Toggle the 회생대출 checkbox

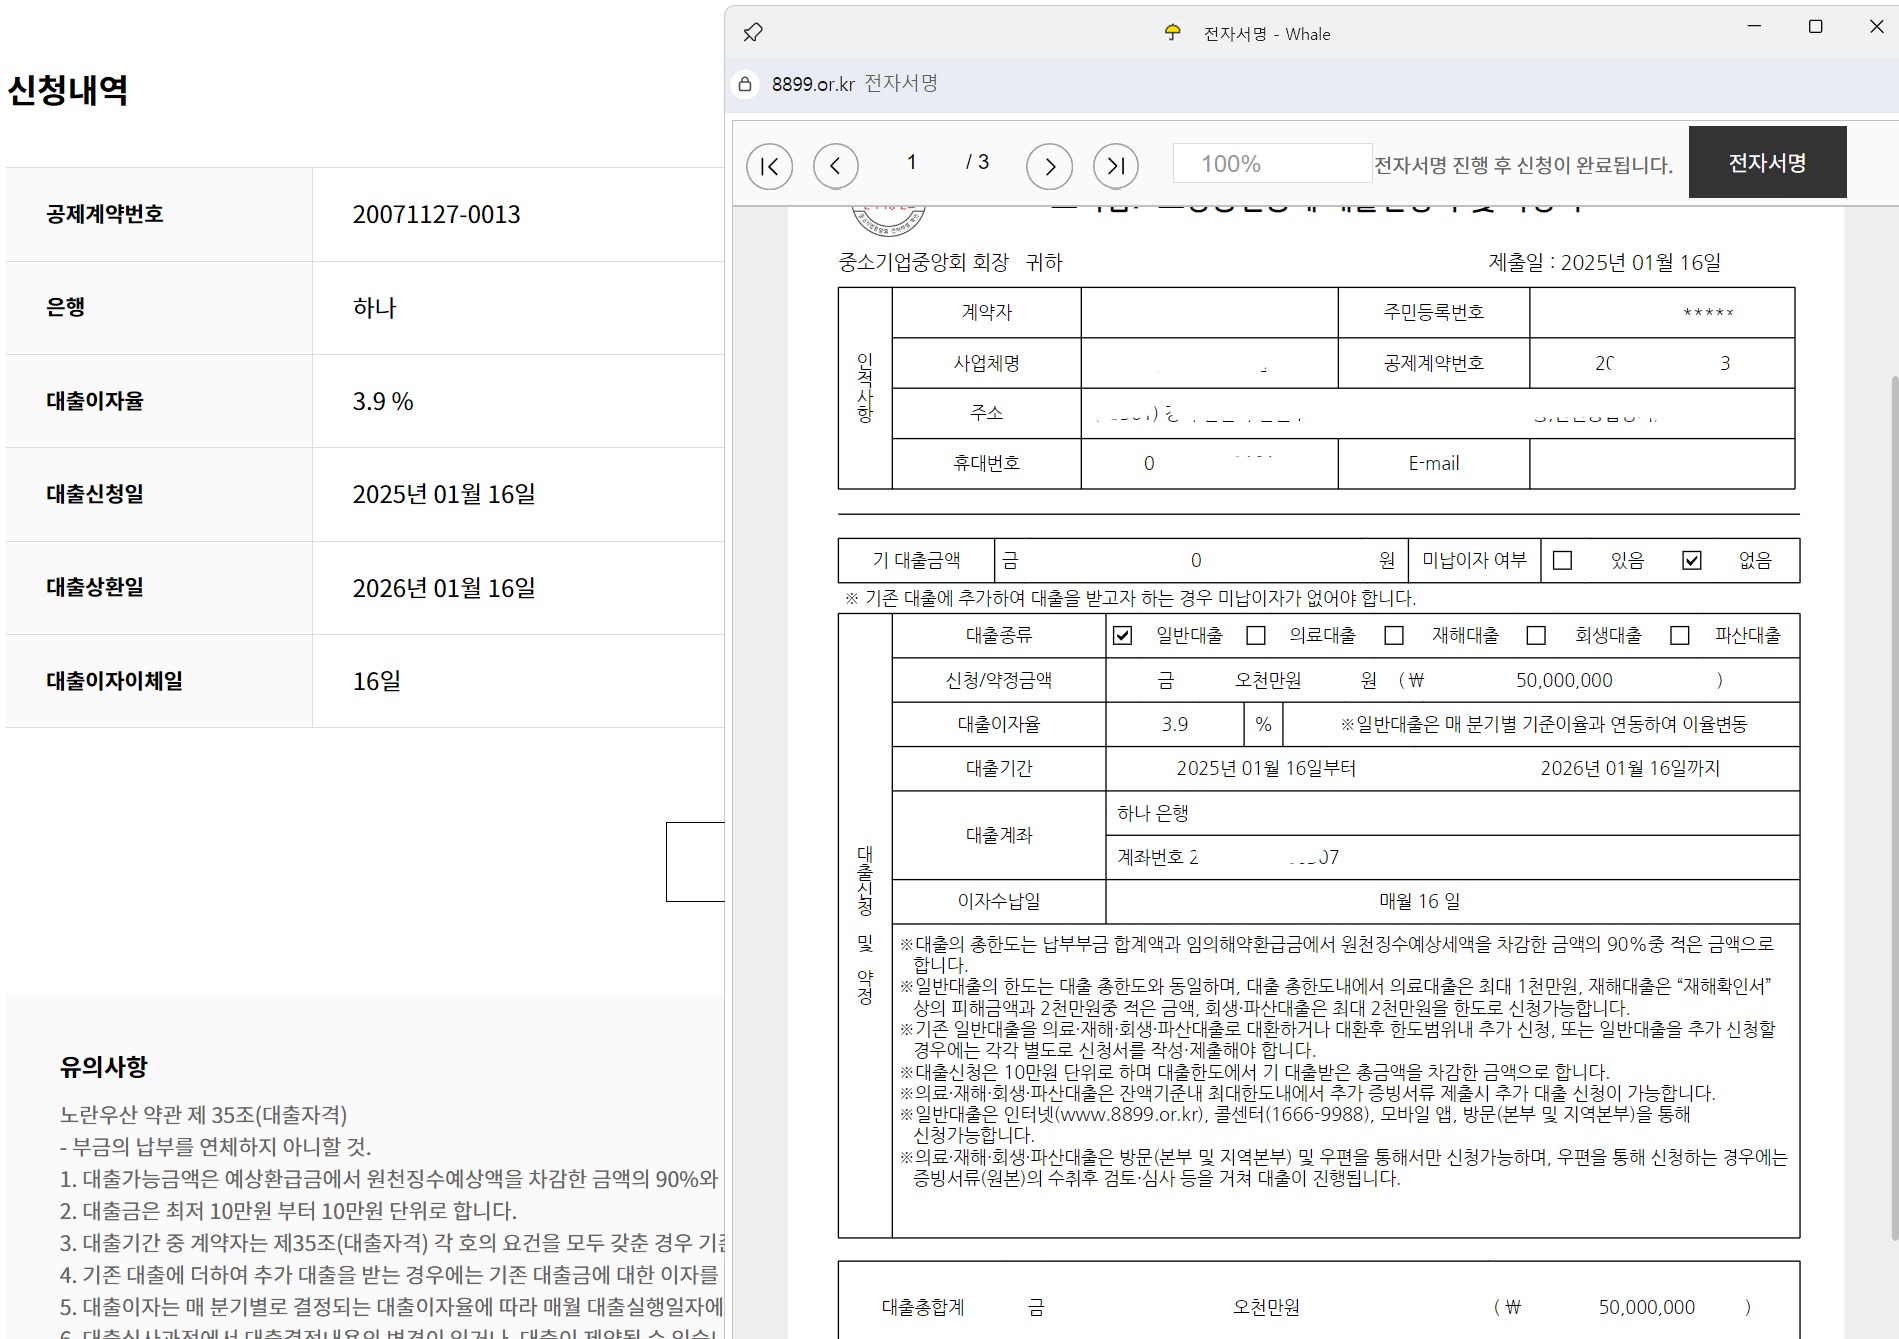(x=1537, y=636)
